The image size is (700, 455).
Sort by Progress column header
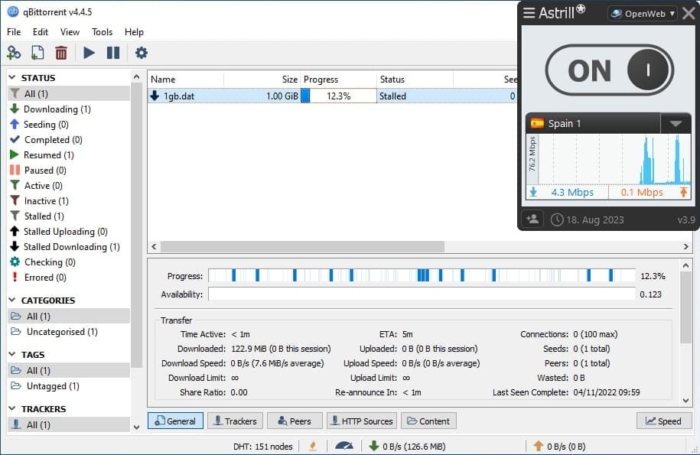click(339, 79)
